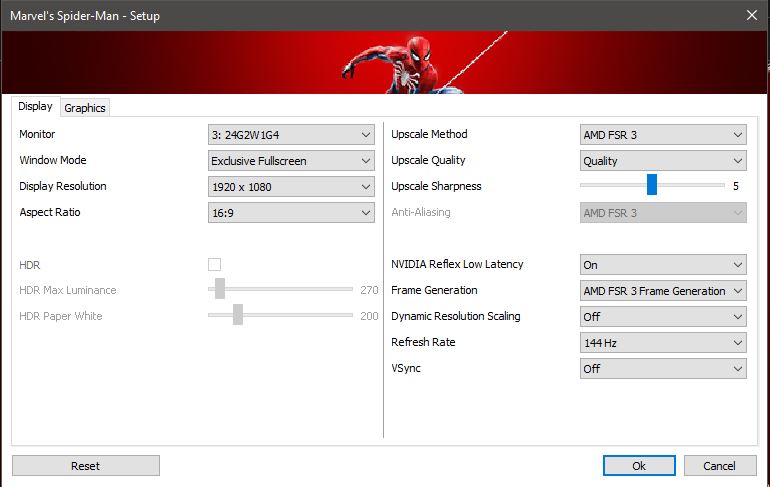Click the Monitor label text

click(37, 134)
